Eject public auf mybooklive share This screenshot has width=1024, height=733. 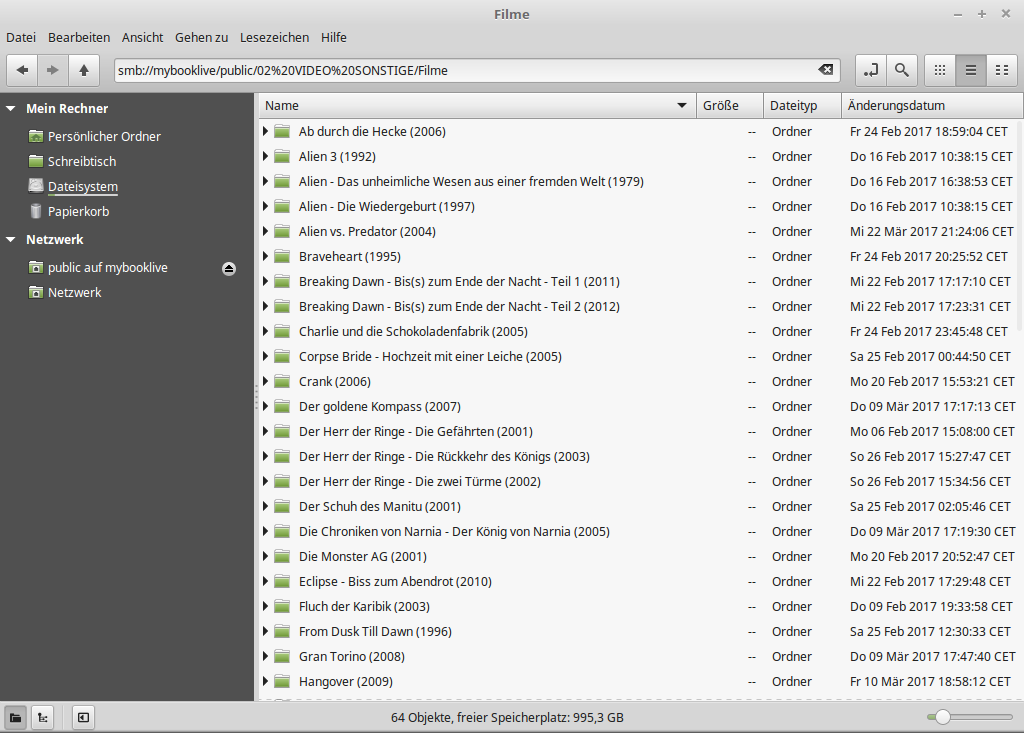click(x=229, y=268)
